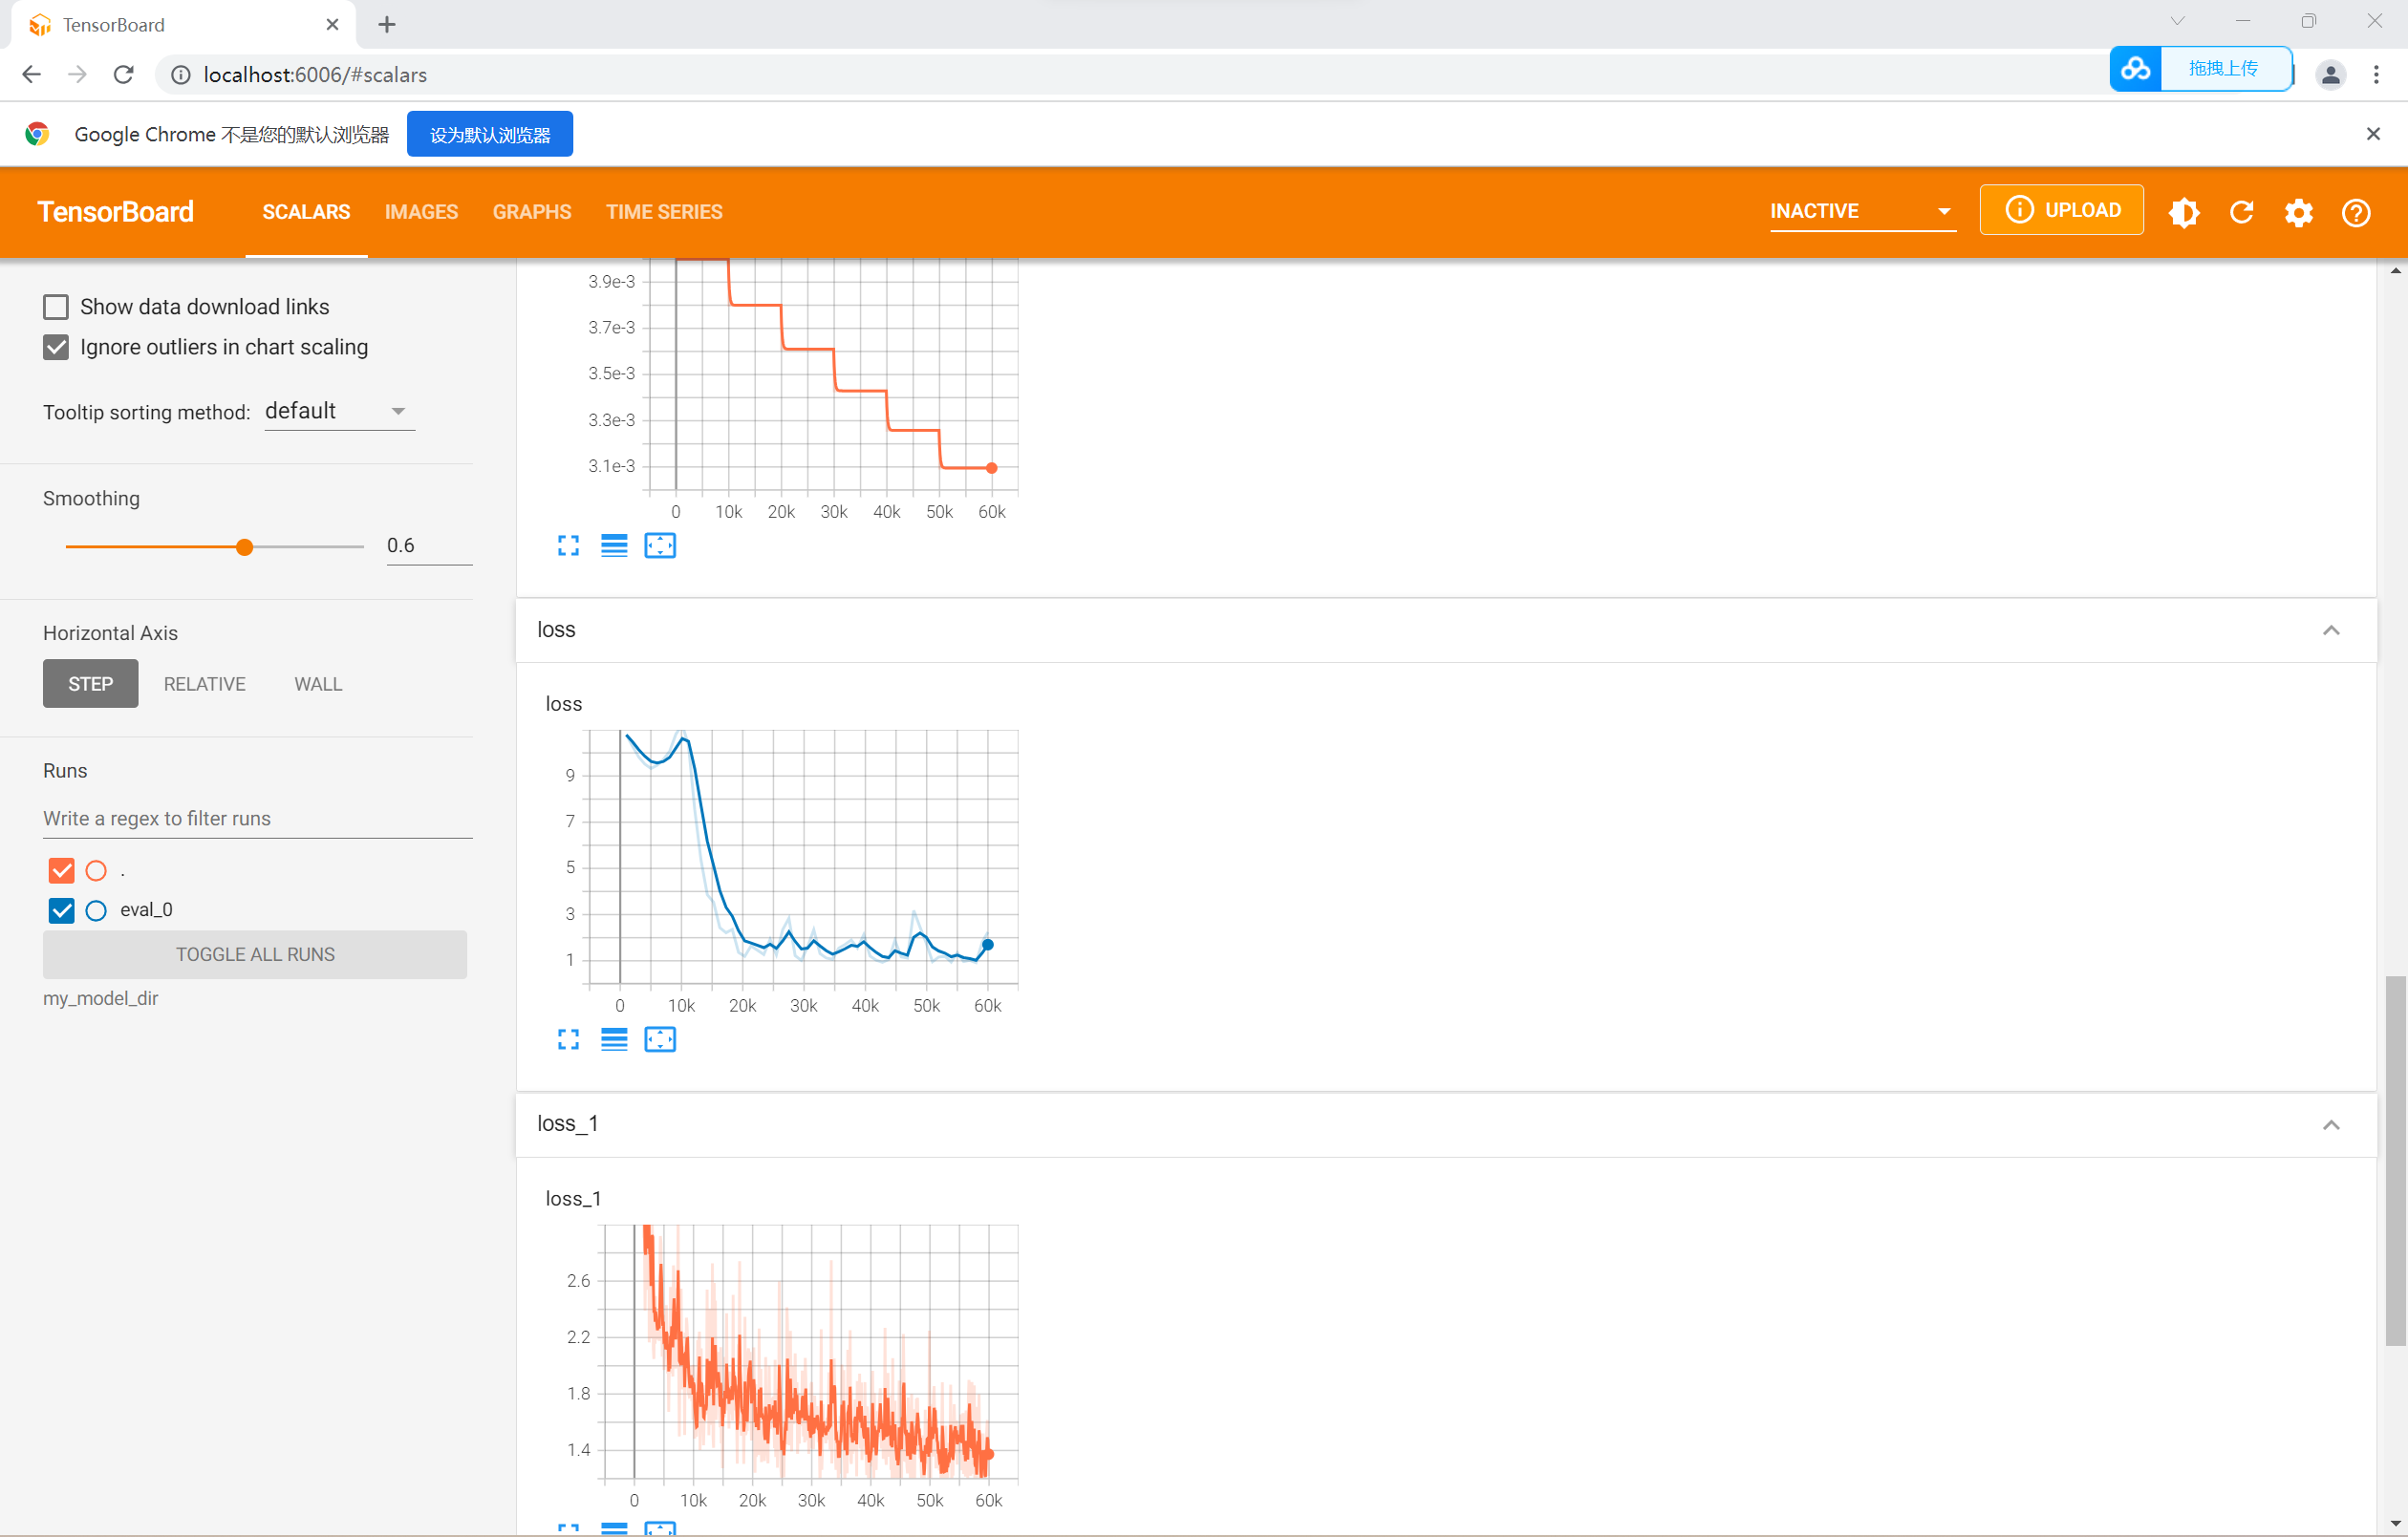Open the INACTIVE plugins dropdown
The width and height of the screenshot is (2408, 1537).
coord(1861,211)
